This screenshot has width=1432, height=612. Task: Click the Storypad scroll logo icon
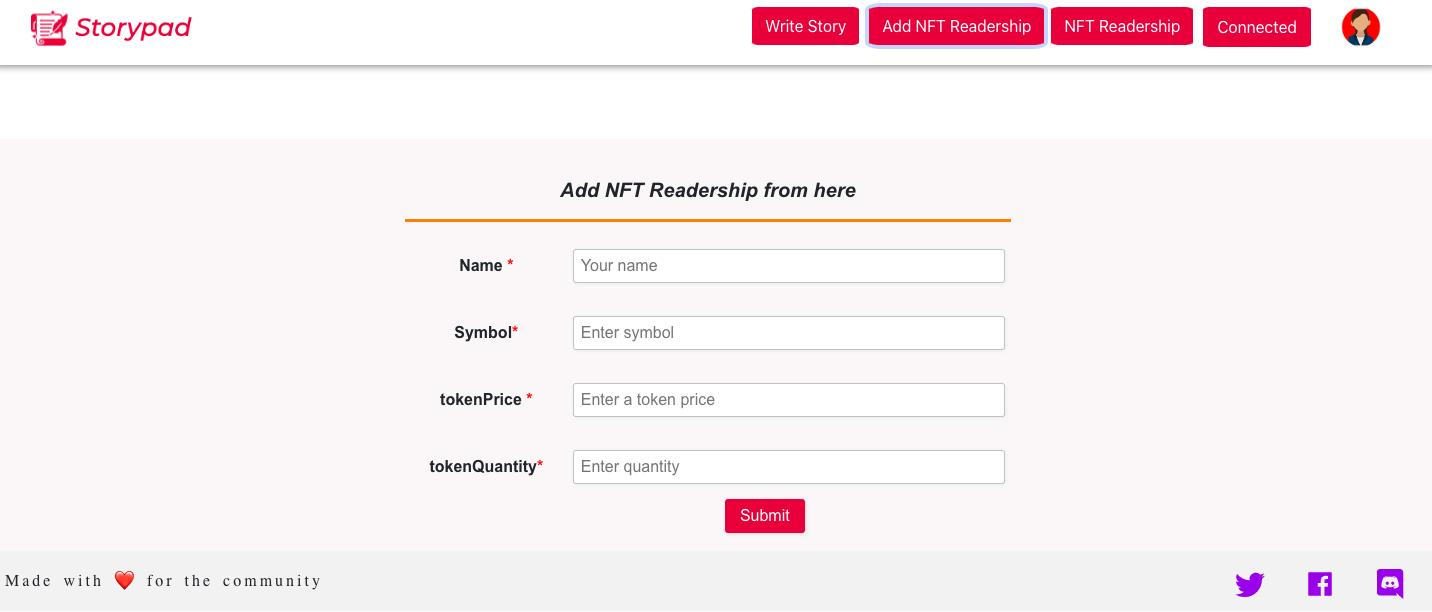(x=49, y=28)
